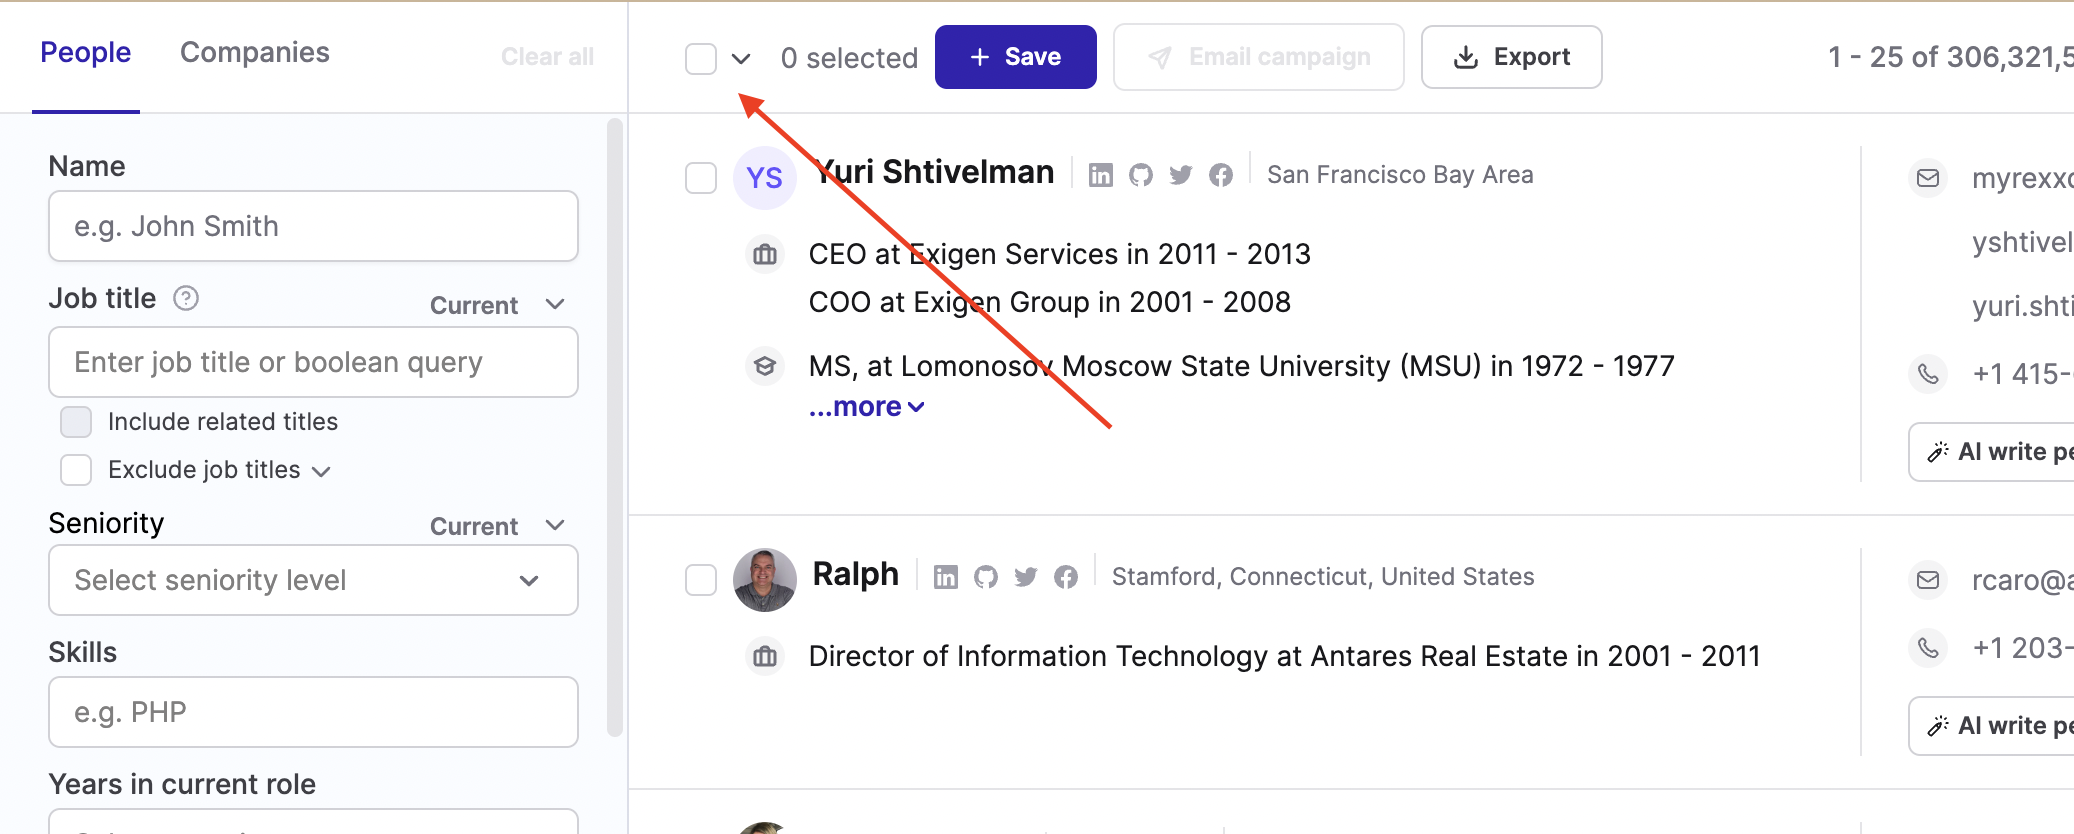Open Yuri Shtivelman's GitHub icon
This screenshot has width=2074, height=834.
pos(1140,175)
